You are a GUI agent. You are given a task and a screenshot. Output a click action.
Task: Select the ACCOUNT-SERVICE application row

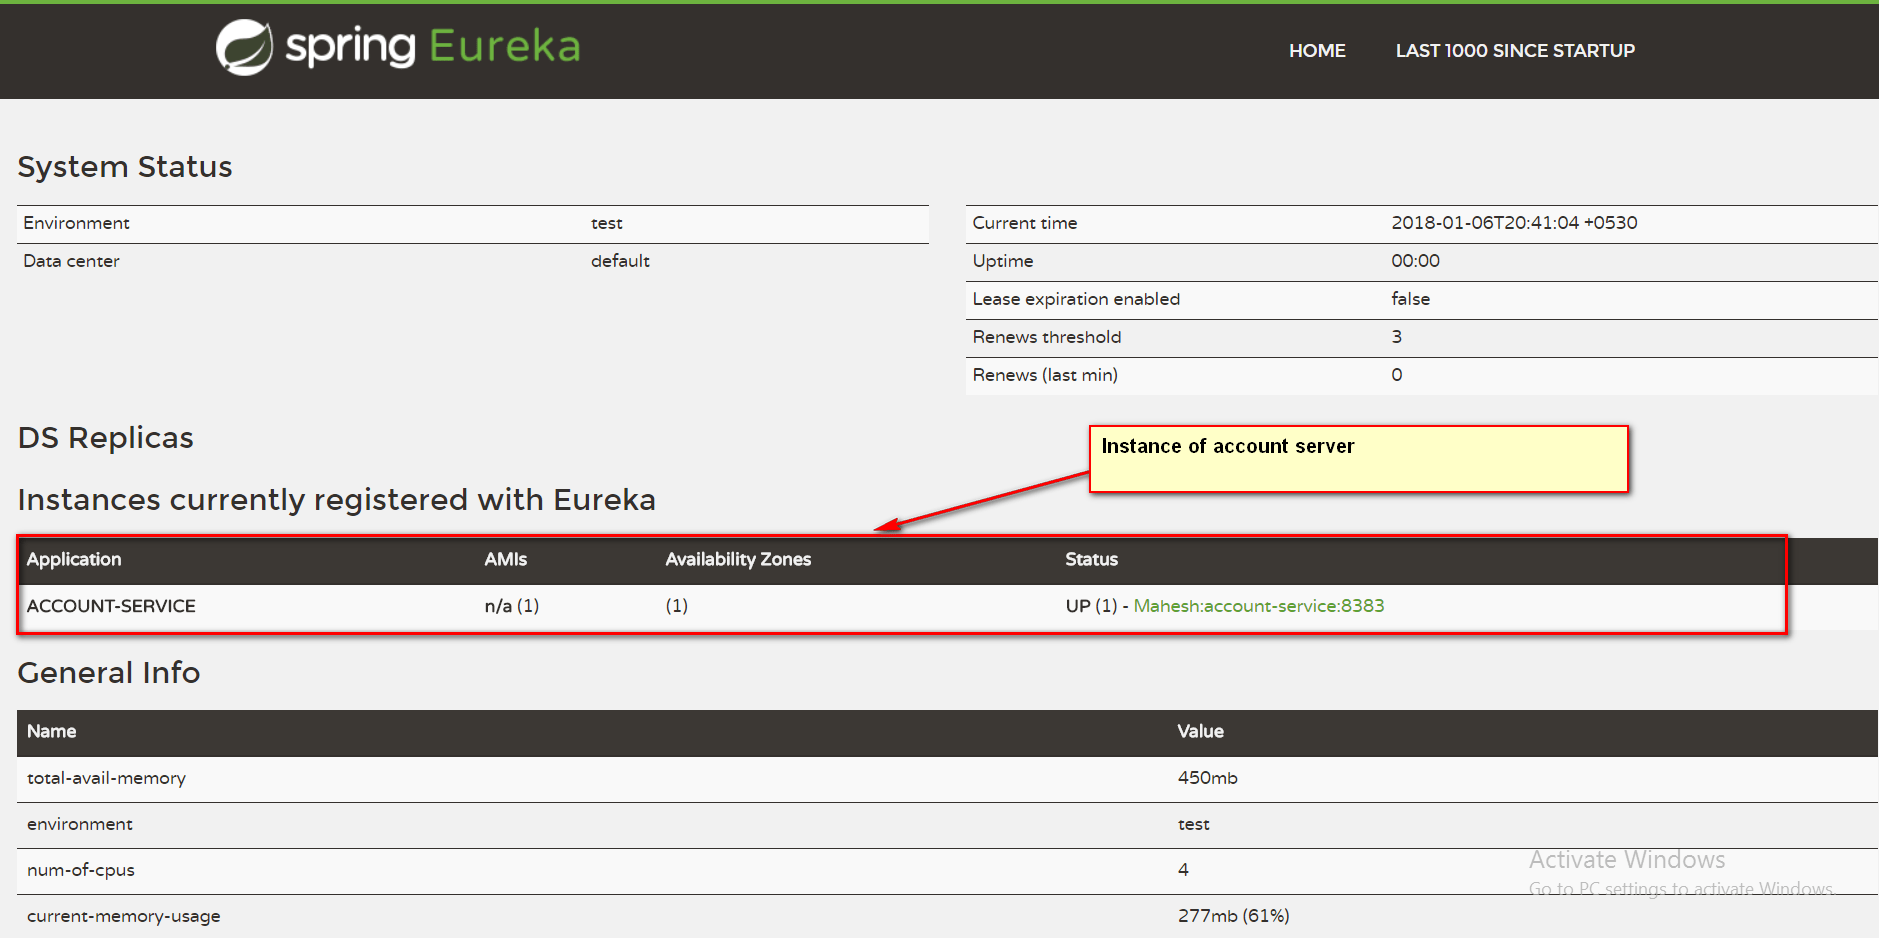click(x=111, y=605)
